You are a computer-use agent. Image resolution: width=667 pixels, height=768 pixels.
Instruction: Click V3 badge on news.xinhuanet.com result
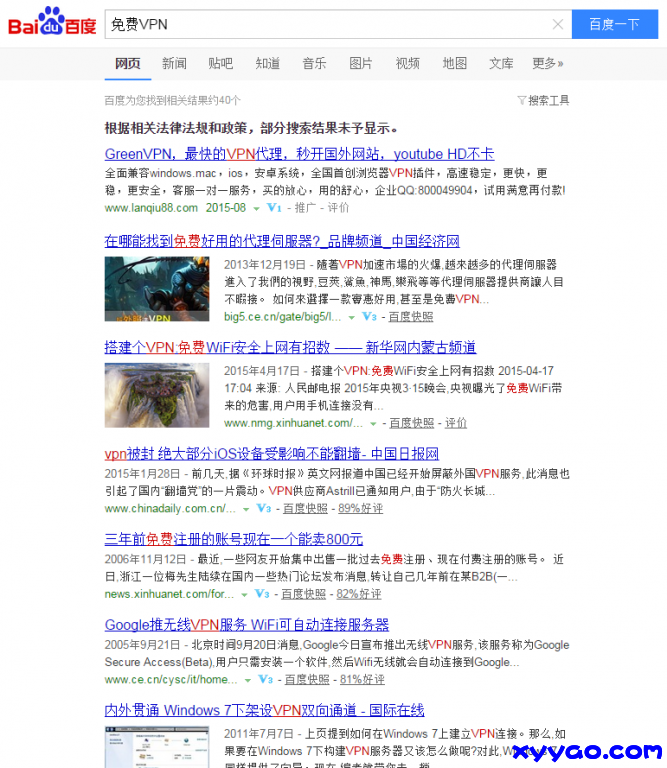(x=262, y=594)
